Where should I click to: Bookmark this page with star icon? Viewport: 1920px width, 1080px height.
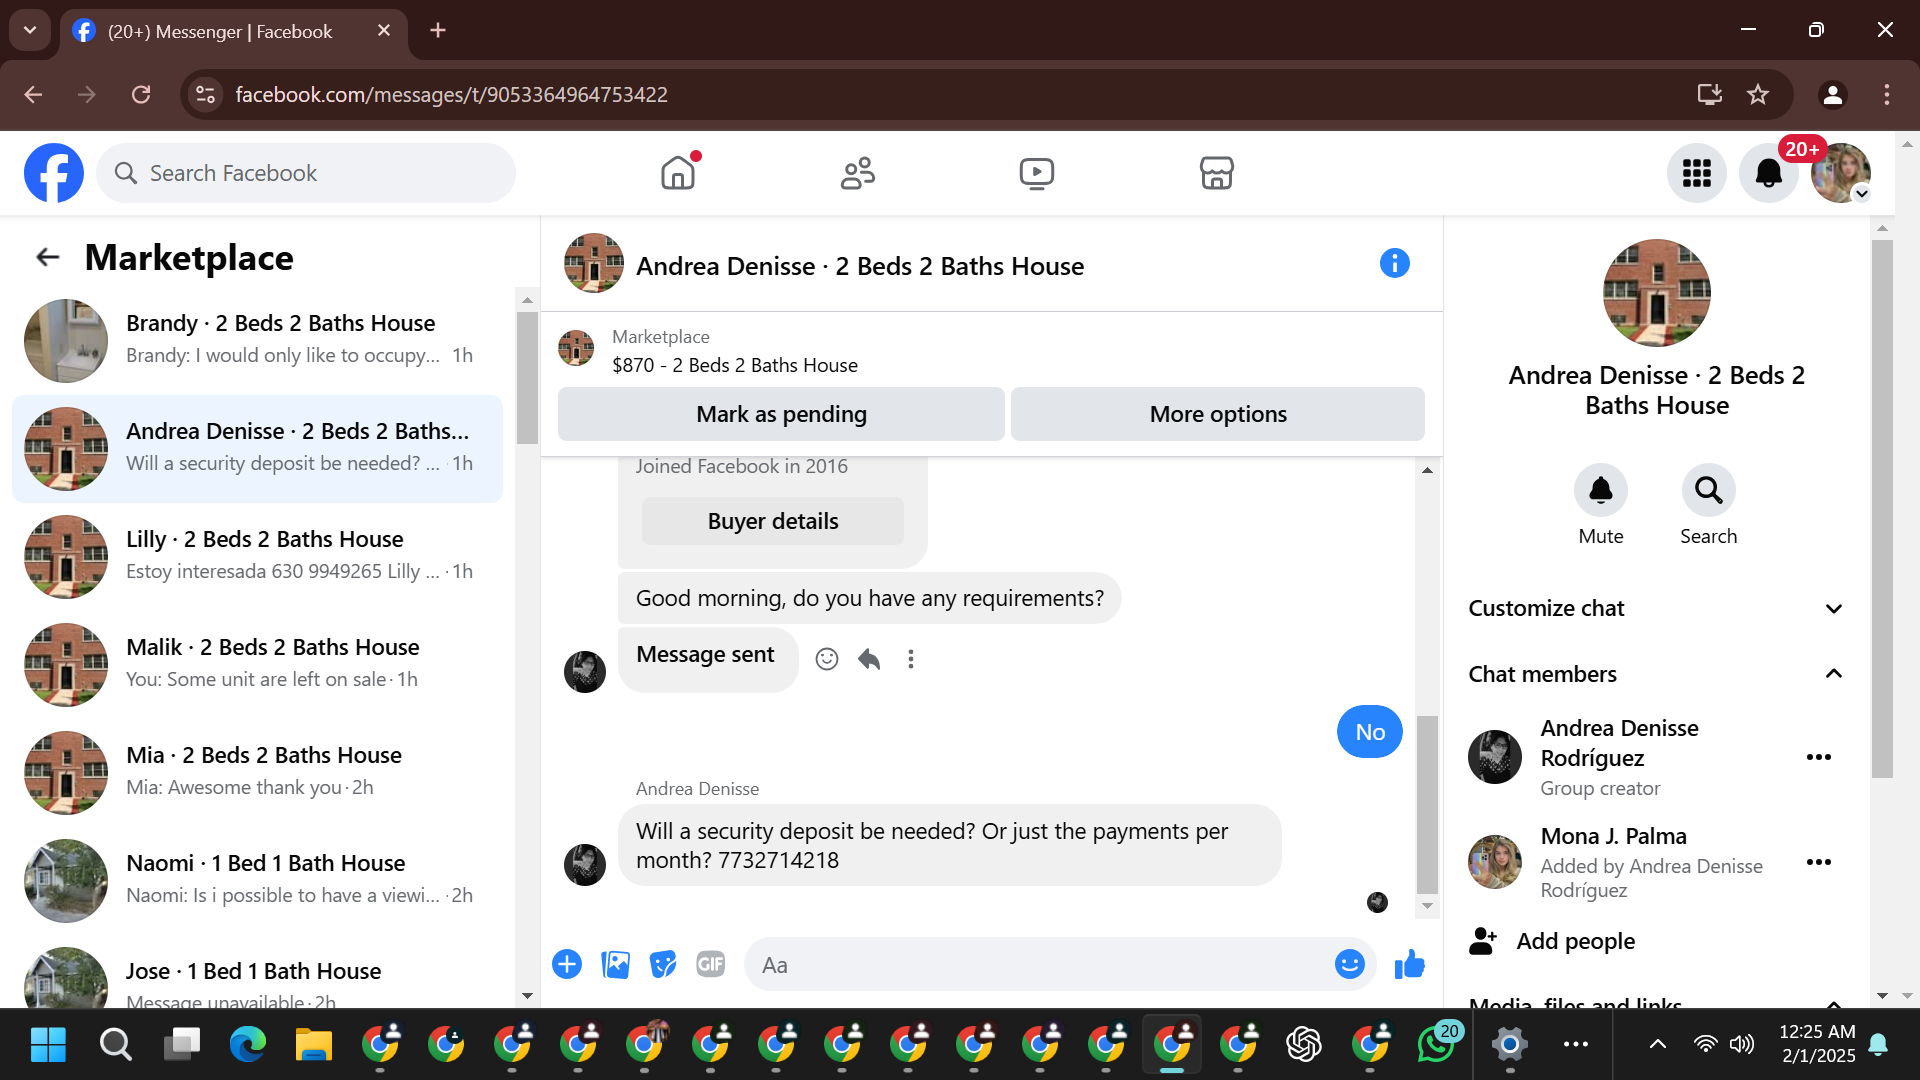tap(1758, 95)
